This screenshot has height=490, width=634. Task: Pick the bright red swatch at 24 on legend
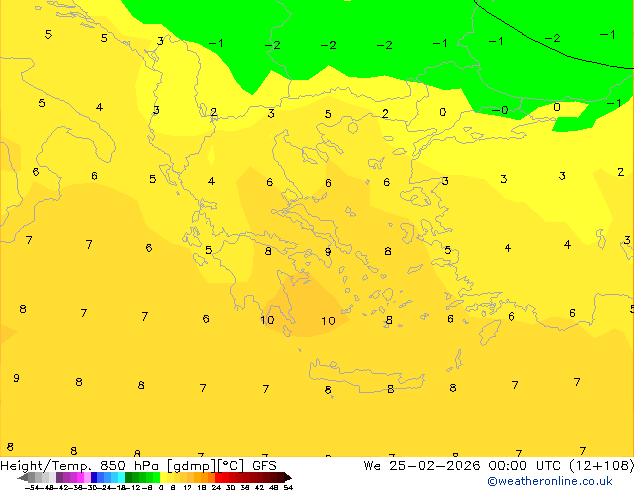coord(218,477)
